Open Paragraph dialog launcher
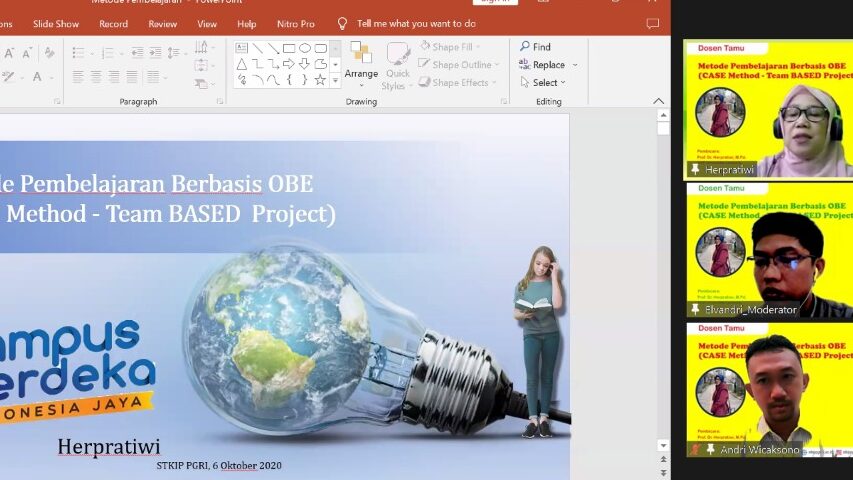Image resolution: width=853 pixels, height=480 pixels. (x=220, y=101)
